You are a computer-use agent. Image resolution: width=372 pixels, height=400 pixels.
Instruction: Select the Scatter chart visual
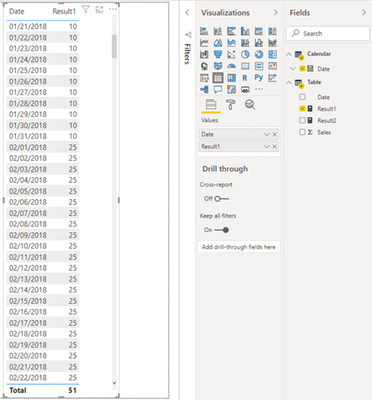pos(231,54)
